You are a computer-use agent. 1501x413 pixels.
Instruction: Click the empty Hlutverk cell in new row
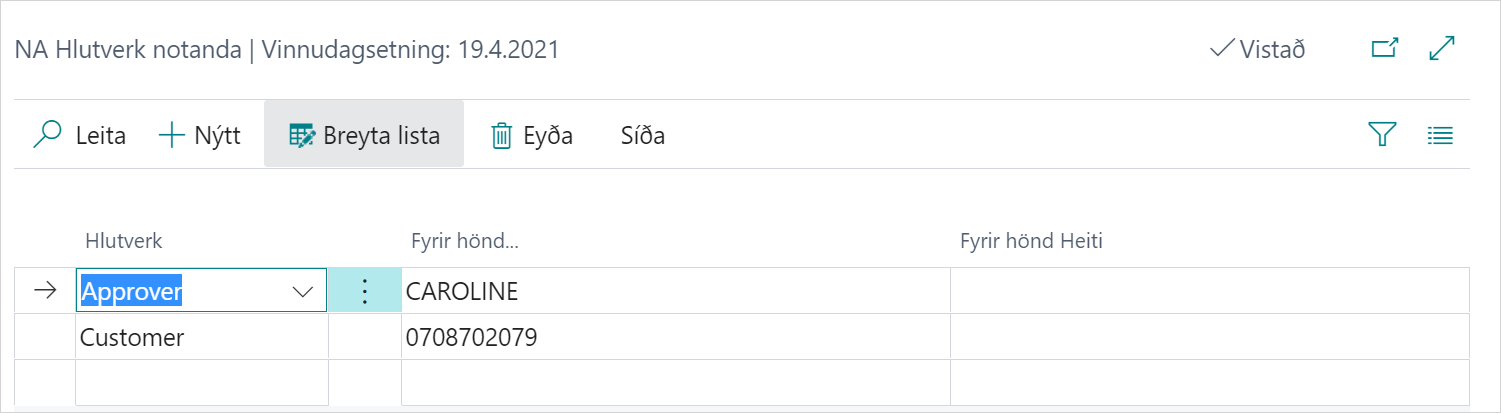pyautogui.click(x=200, y=383)
